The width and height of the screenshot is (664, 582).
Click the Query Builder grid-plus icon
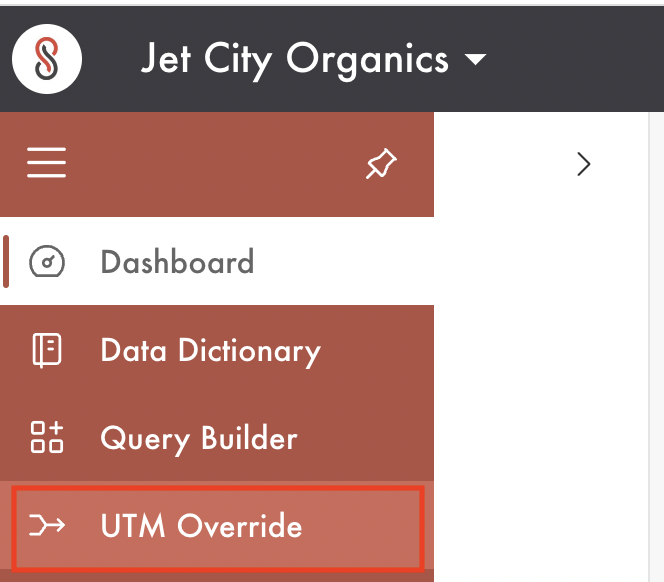tap(47, 438)
